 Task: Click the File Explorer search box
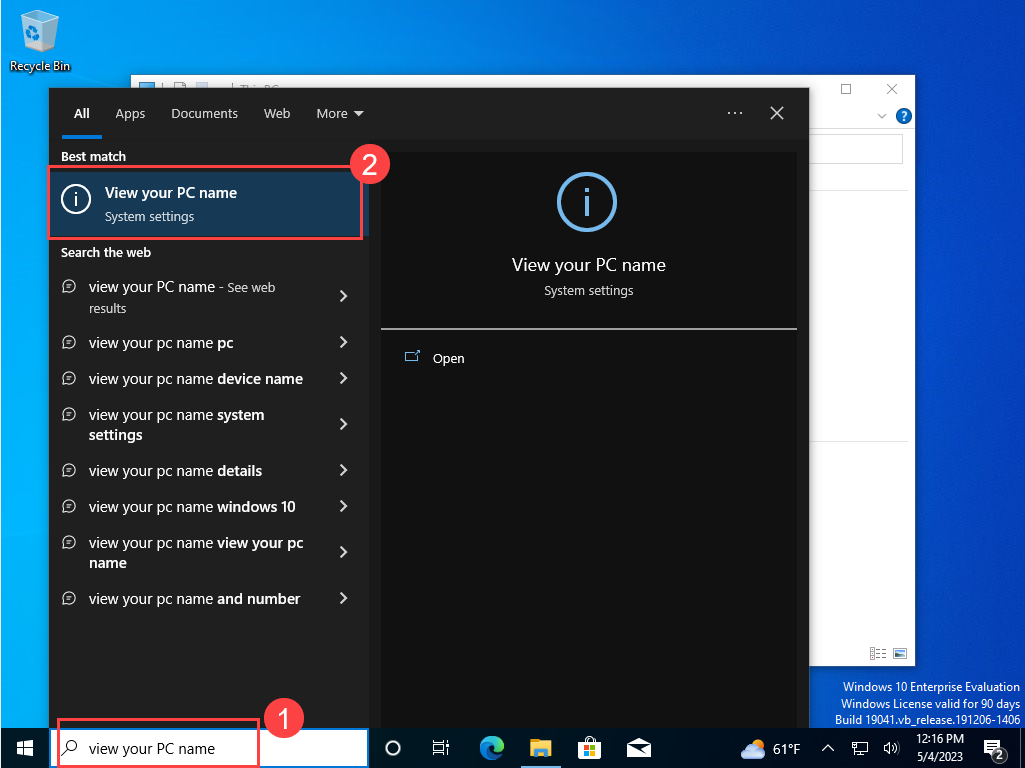point(856,150)
